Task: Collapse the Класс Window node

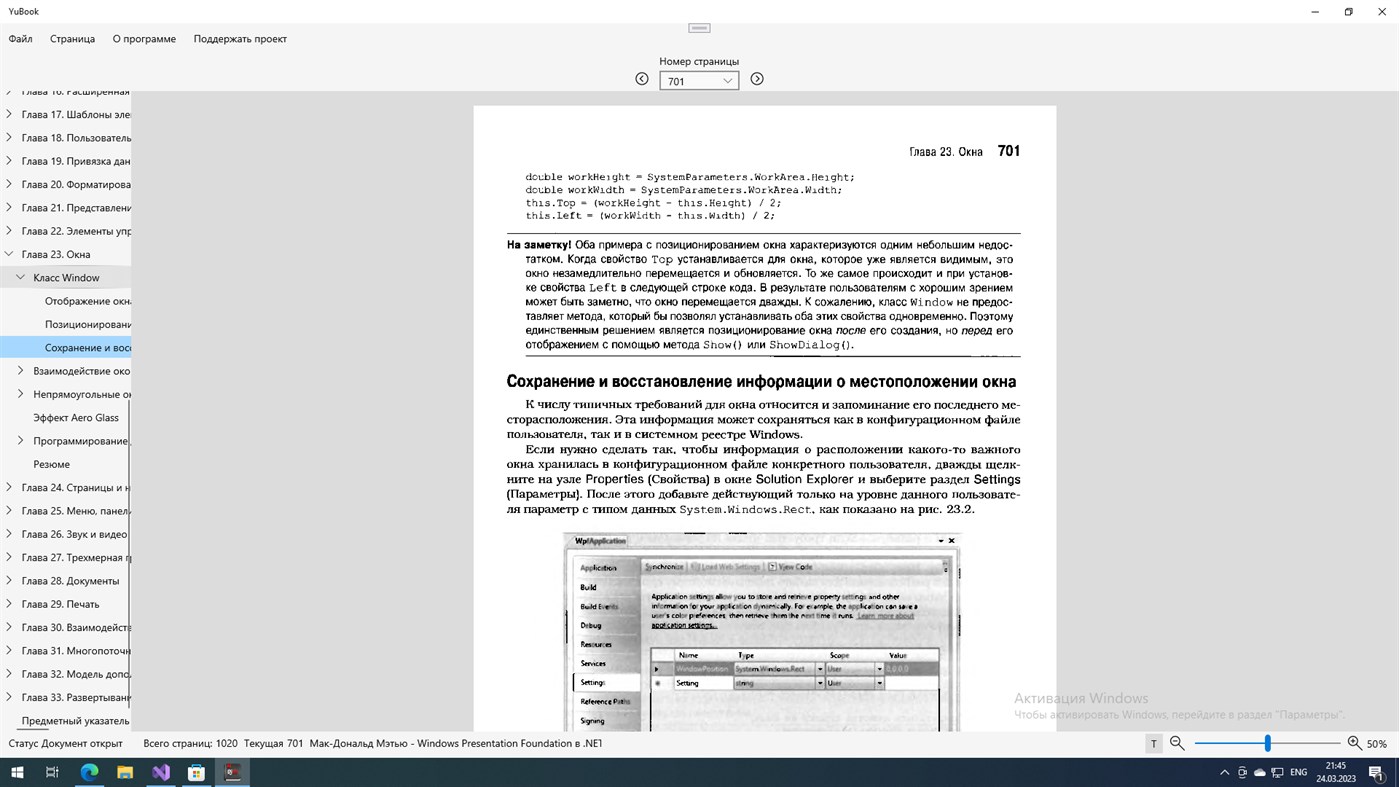Action: (x=21, y=277)
